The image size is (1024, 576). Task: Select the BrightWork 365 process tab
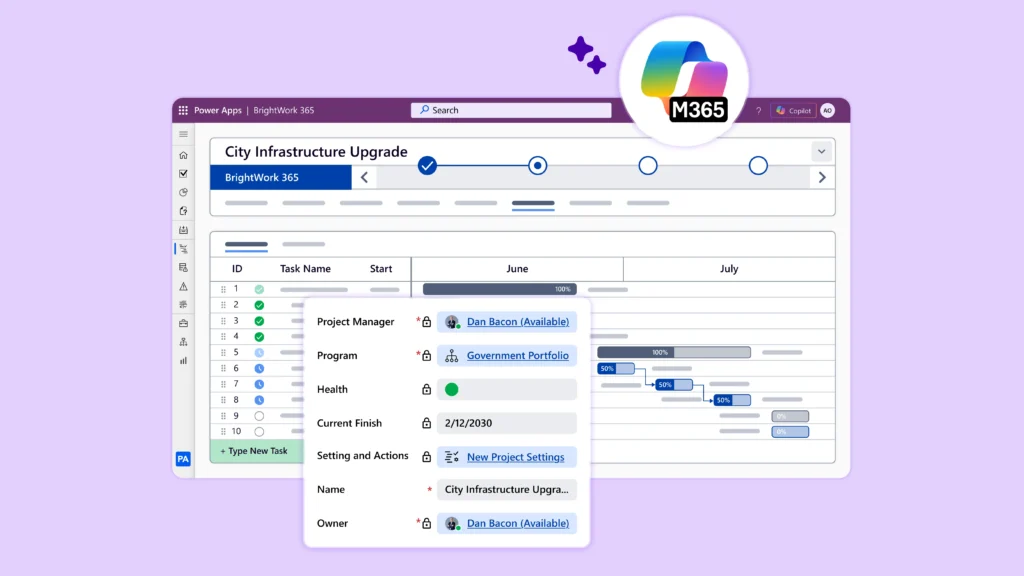(281, 178)
